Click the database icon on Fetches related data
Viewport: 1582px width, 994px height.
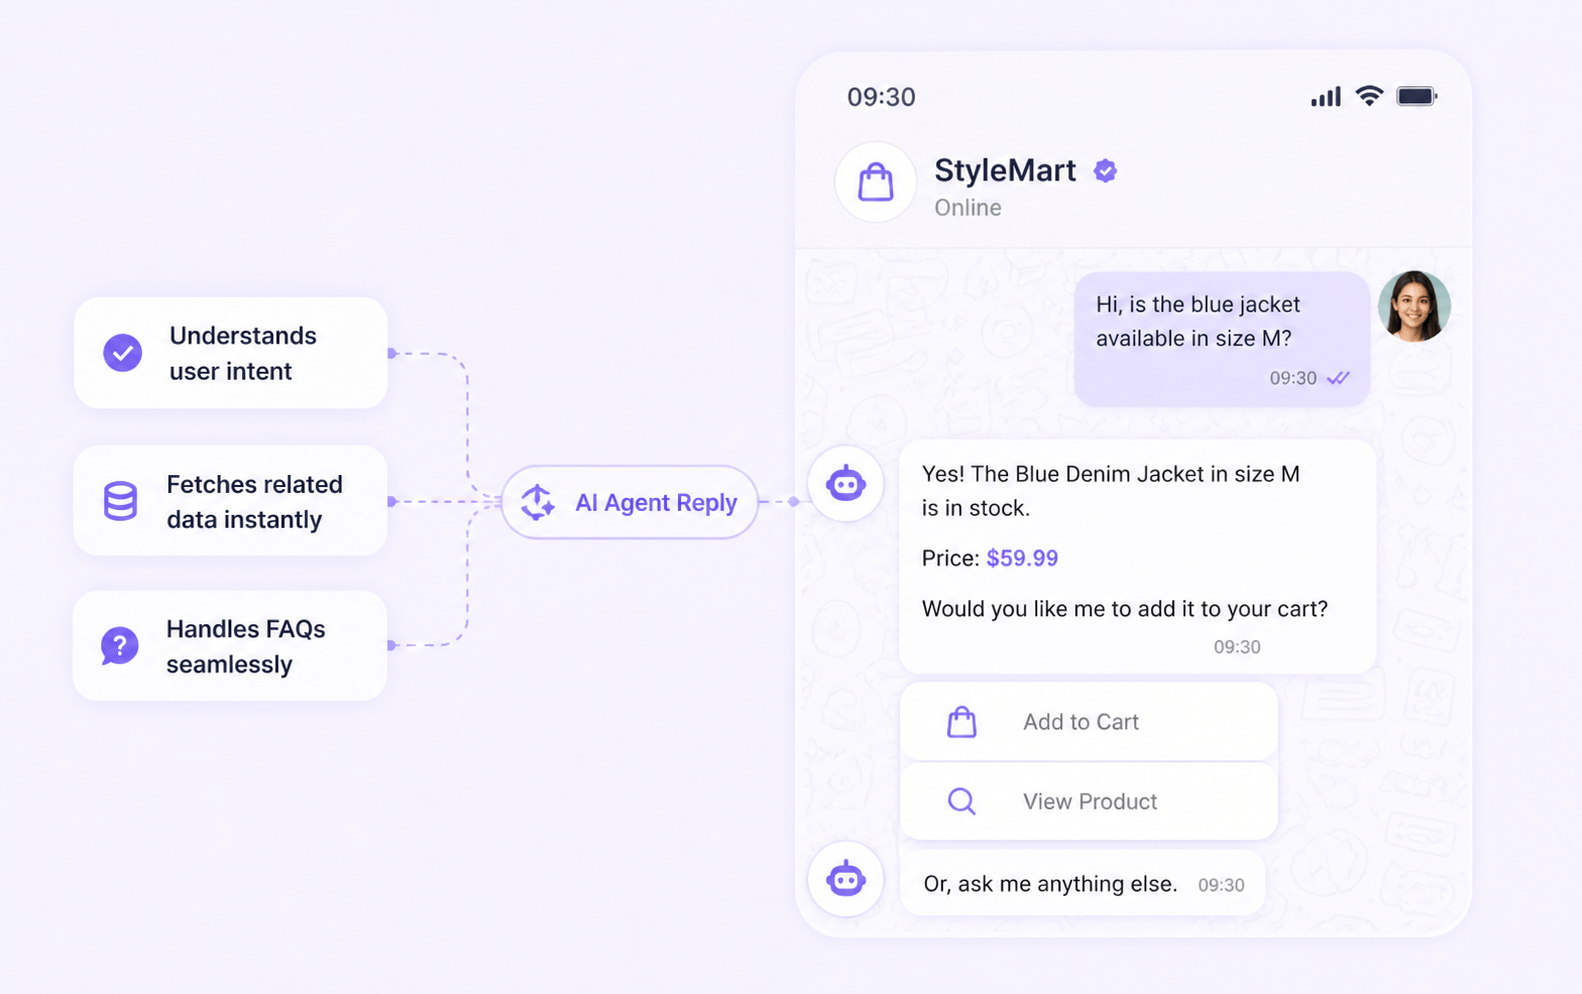(120, 501)
